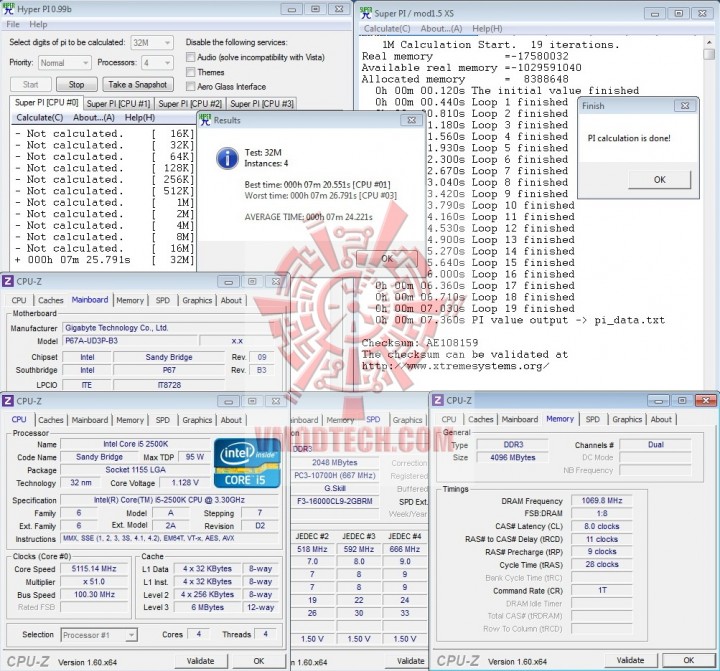
Task: Open the Help menu in Hyper PI
Action: pyautogui.click(x=38, y=24)
